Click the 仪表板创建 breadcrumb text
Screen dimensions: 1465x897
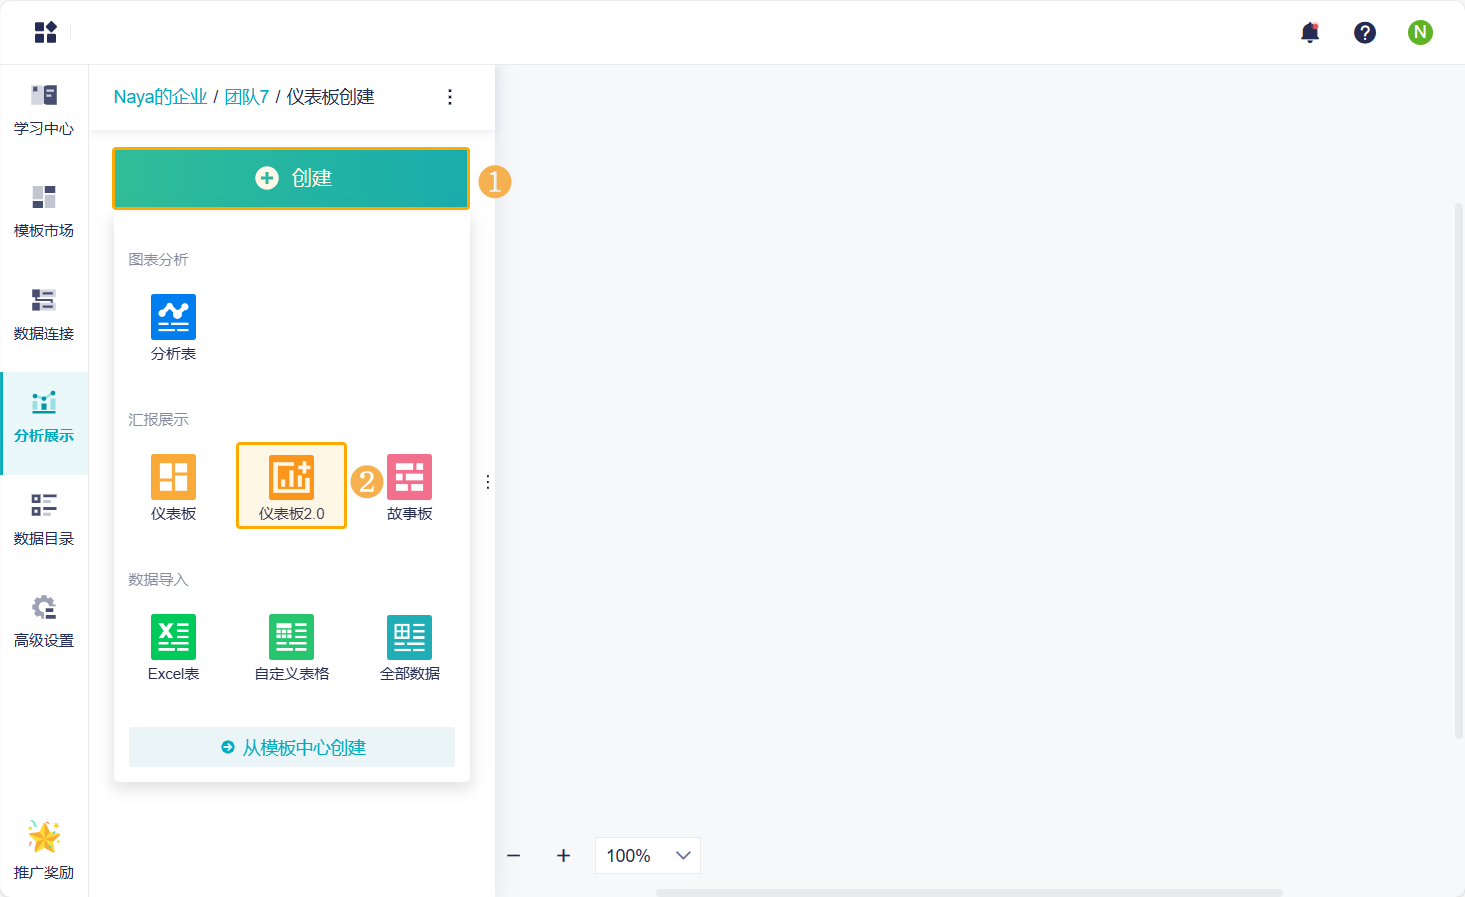click(x=331, y=97)
